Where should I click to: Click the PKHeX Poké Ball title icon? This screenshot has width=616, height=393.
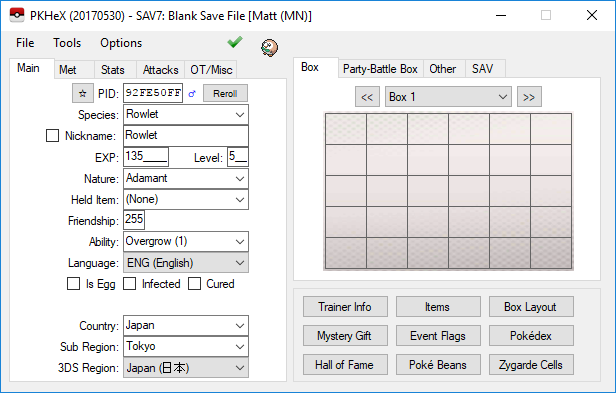click(x=17, y=16)
